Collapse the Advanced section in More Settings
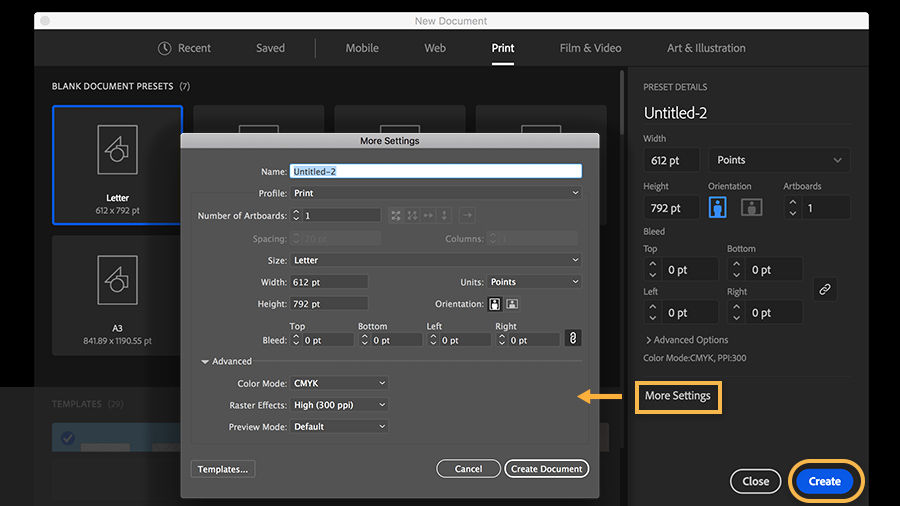 205,361
